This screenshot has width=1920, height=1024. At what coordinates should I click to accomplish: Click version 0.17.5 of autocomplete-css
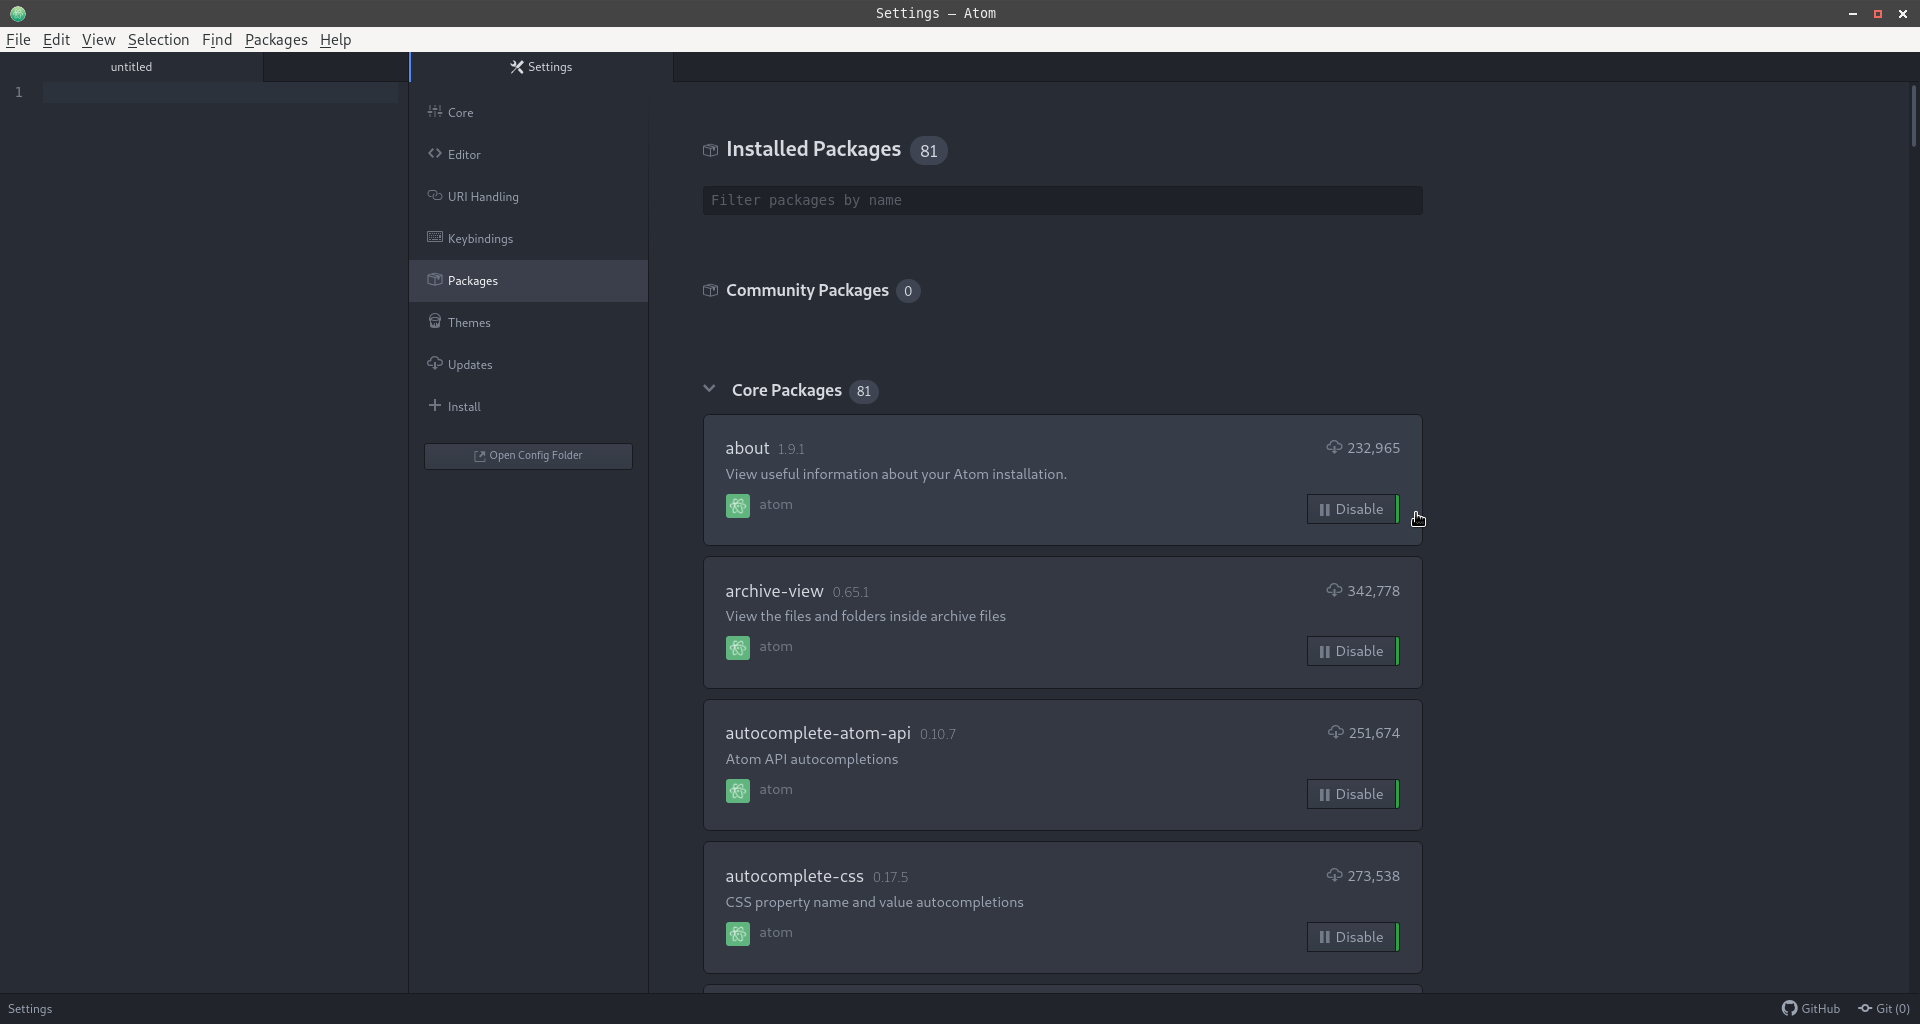tap(890, 877)
